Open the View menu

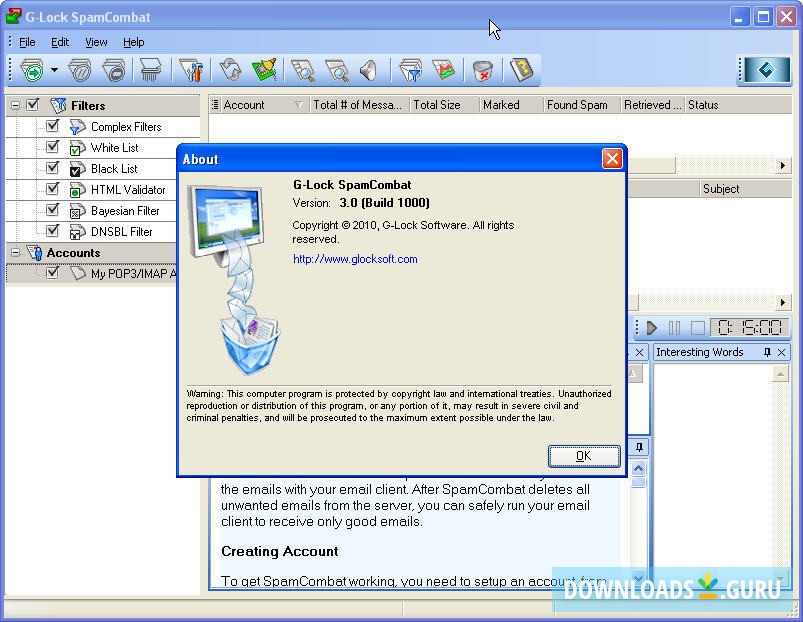96,42
